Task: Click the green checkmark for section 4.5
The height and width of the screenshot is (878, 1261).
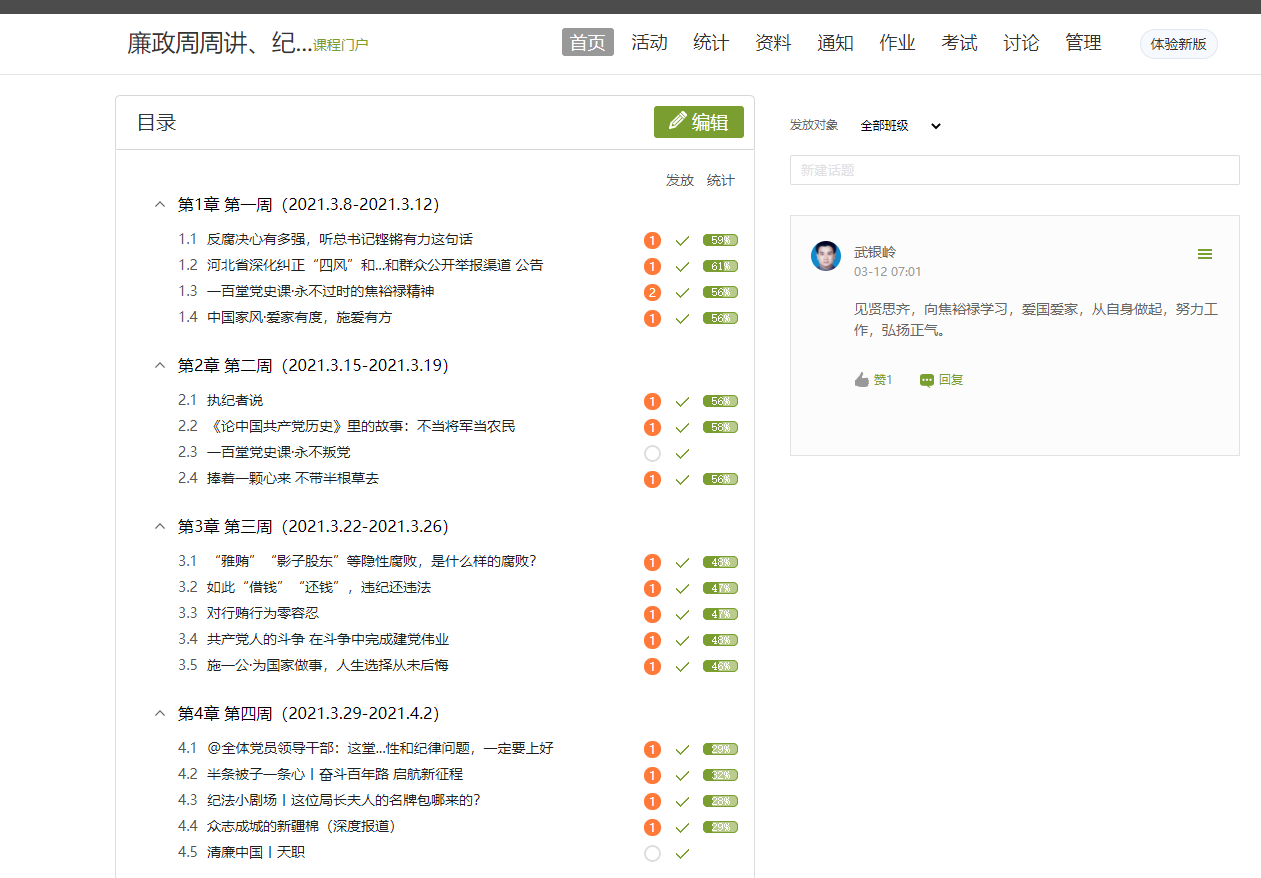Action: coord(682,854)
